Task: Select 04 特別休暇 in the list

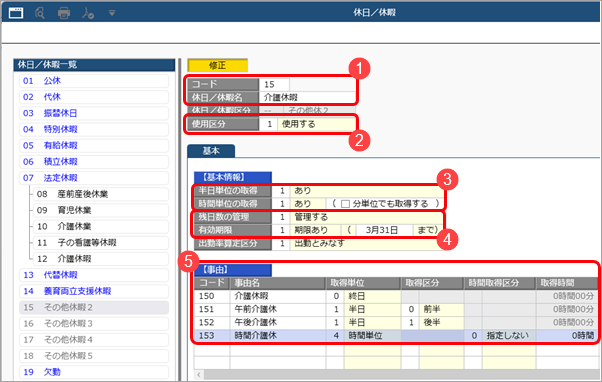Action: [x=94, y=129]
